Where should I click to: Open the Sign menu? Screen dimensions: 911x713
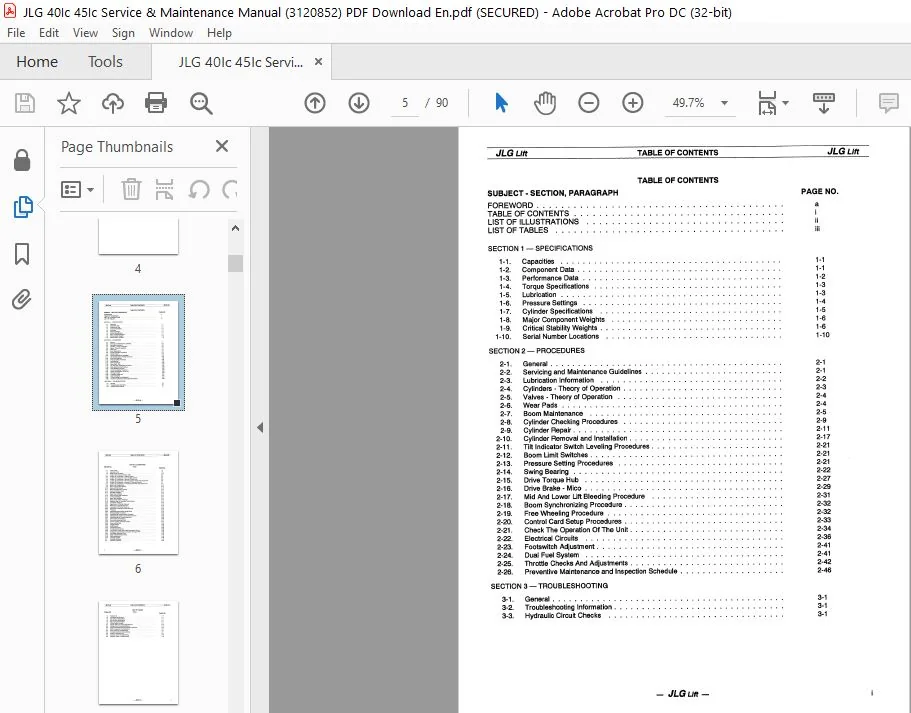click(x=123, y=33)
